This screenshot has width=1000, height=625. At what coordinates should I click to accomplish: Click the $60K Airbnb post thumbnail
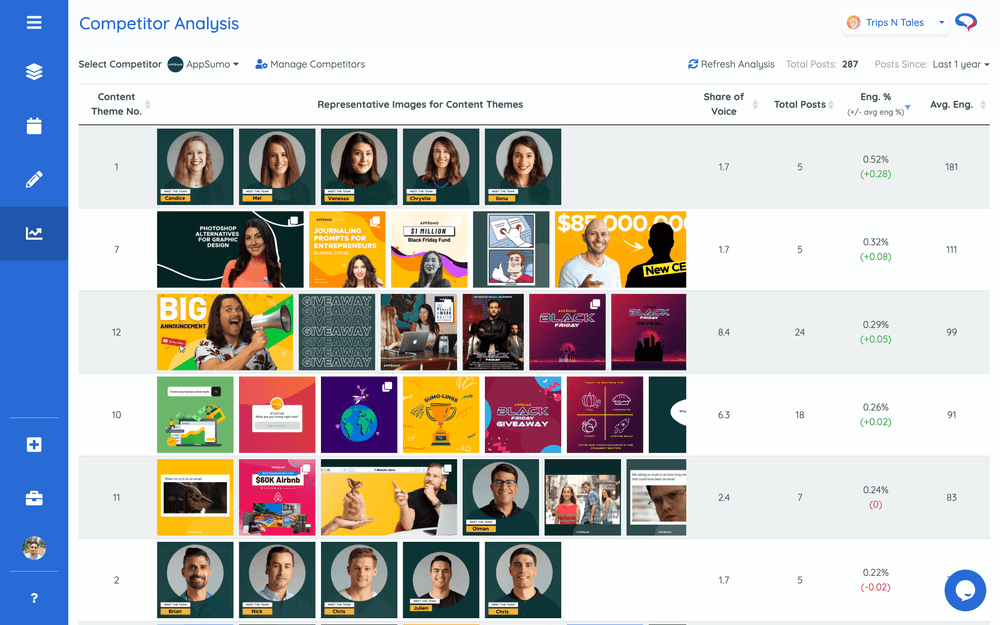pyautogui.click(x=277, y=497)
